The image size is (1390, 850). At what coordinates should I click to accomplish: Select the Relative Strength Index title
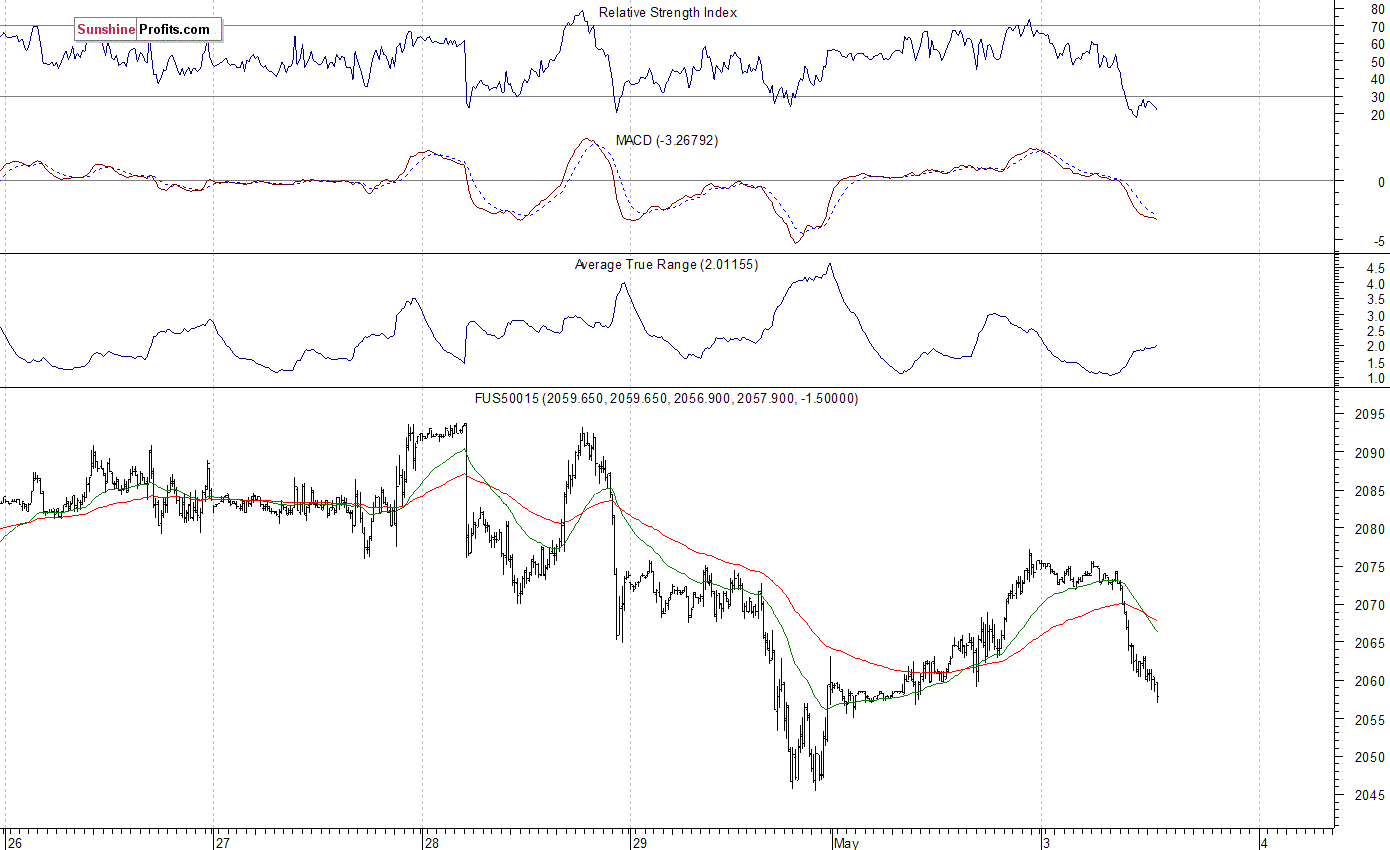(667, 13)
